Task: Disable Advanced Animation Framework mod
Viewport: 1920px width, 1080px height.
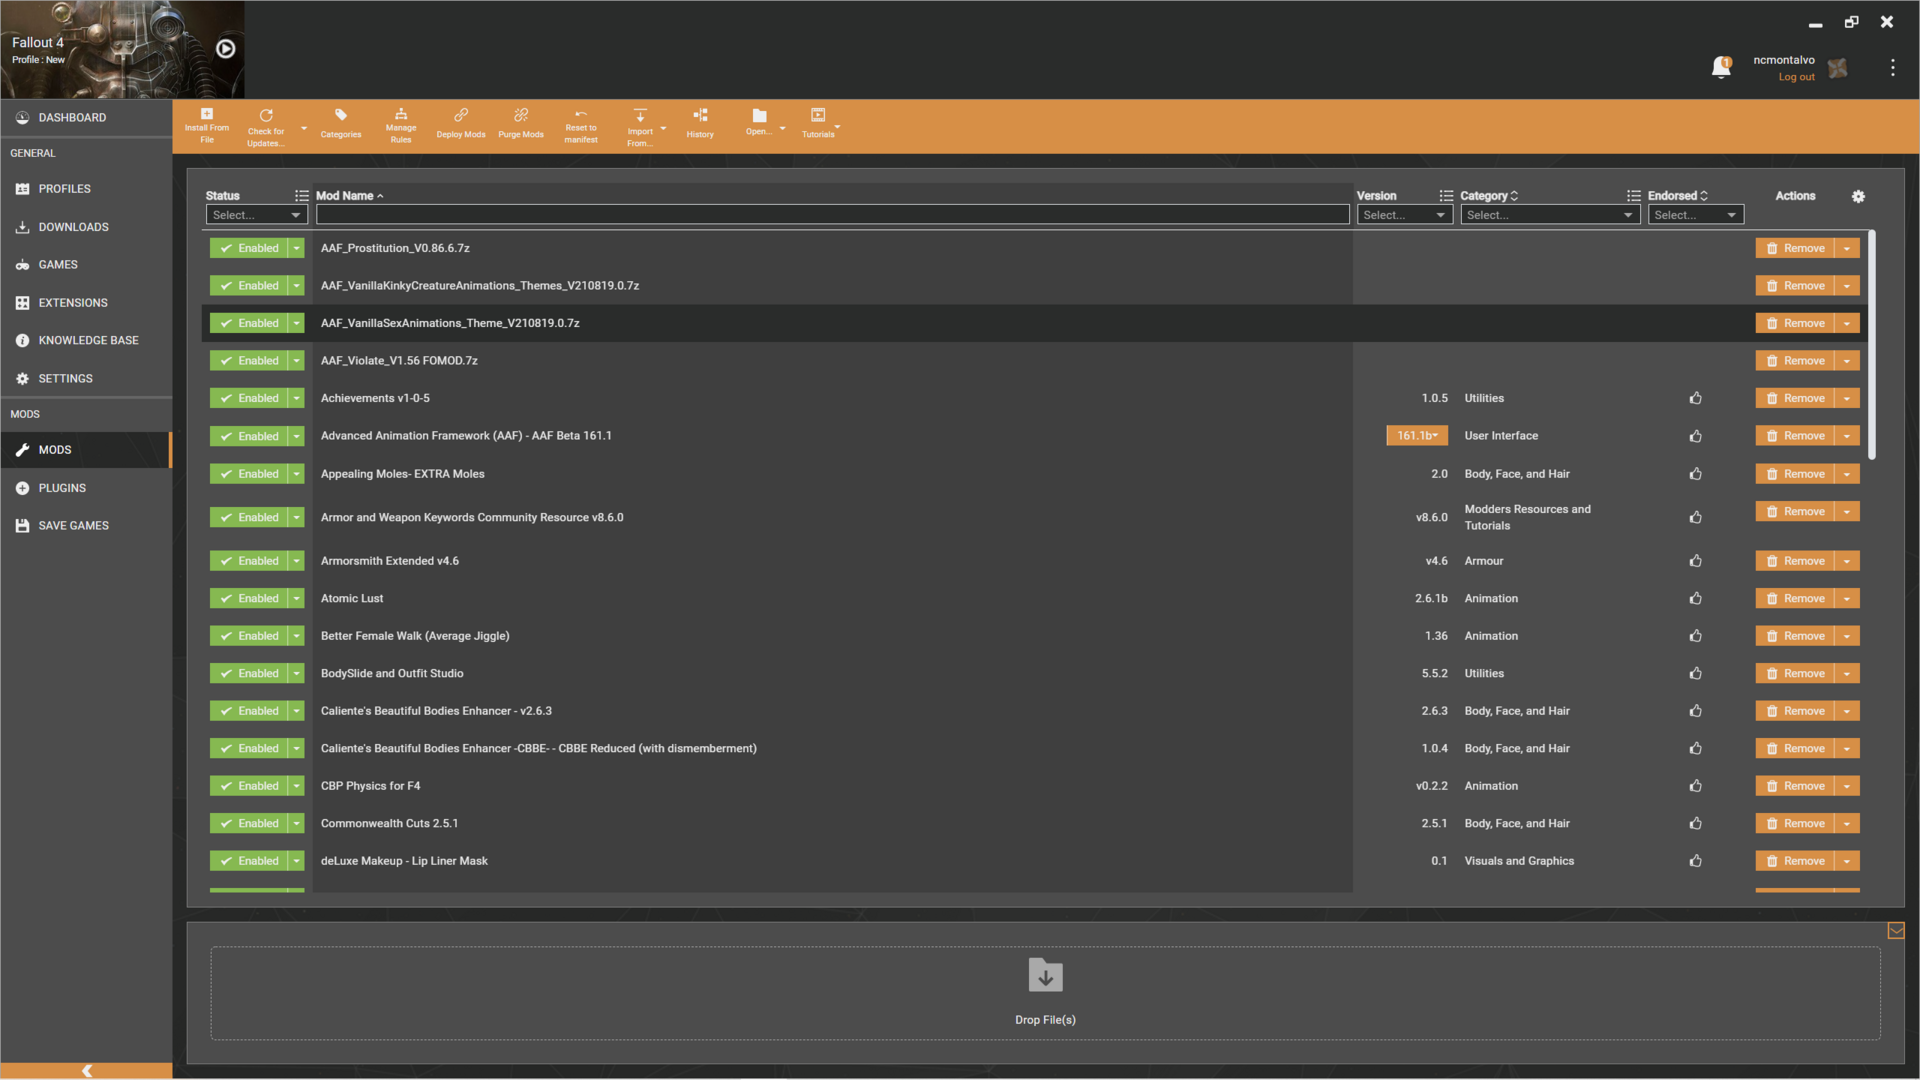Action: (x=249, y=436)
